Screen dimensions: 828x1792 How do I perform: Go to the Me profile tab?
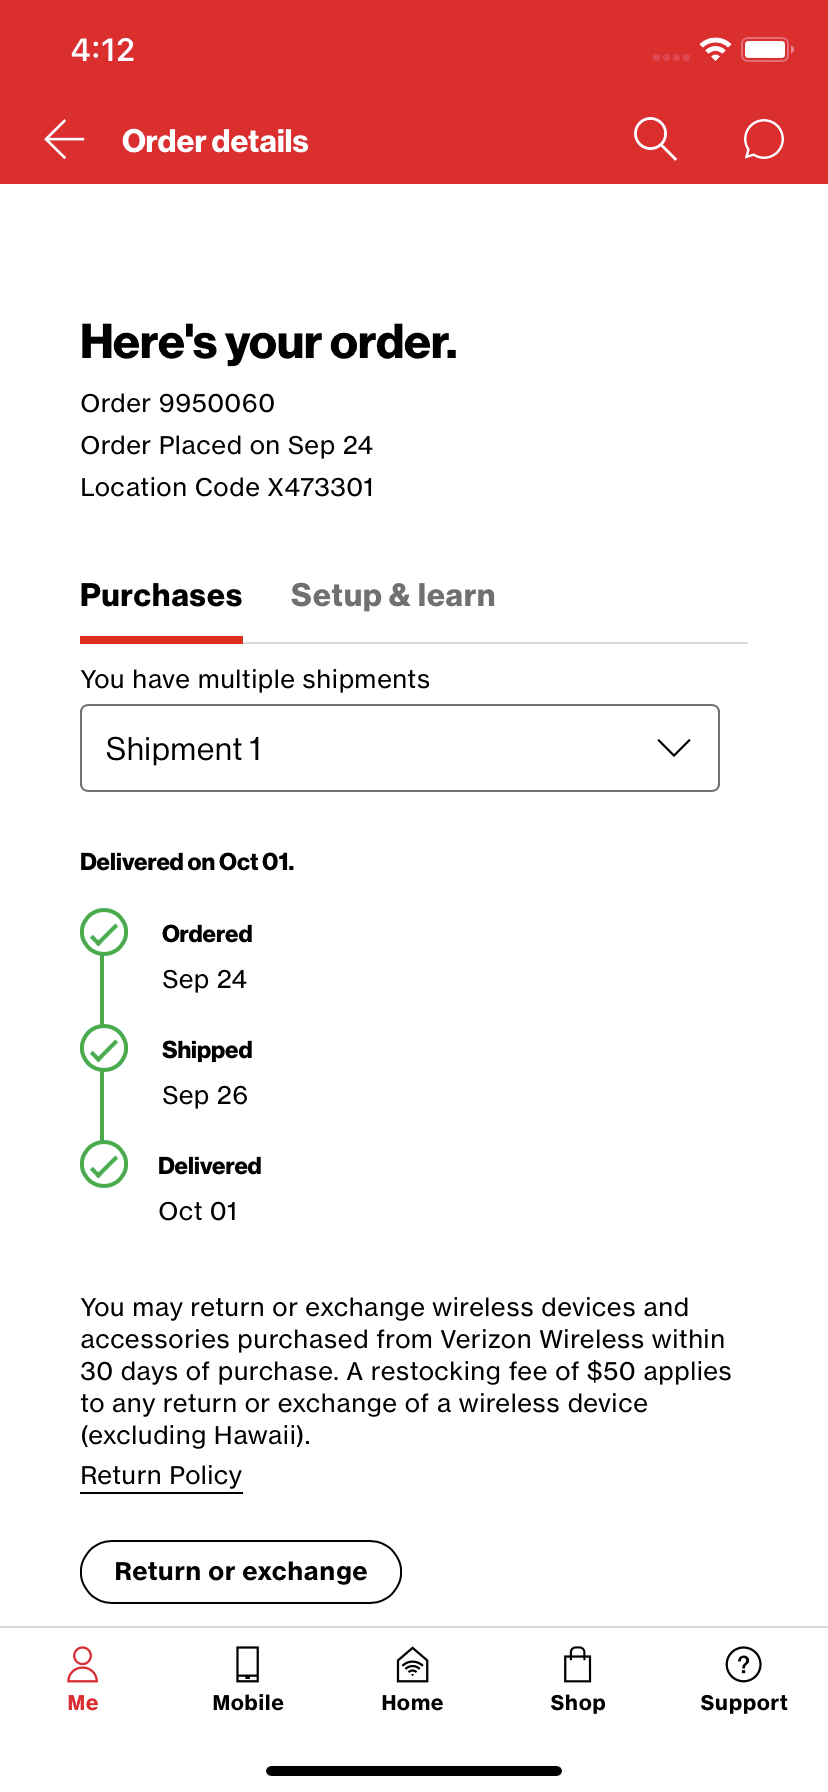click(83, 1679)
